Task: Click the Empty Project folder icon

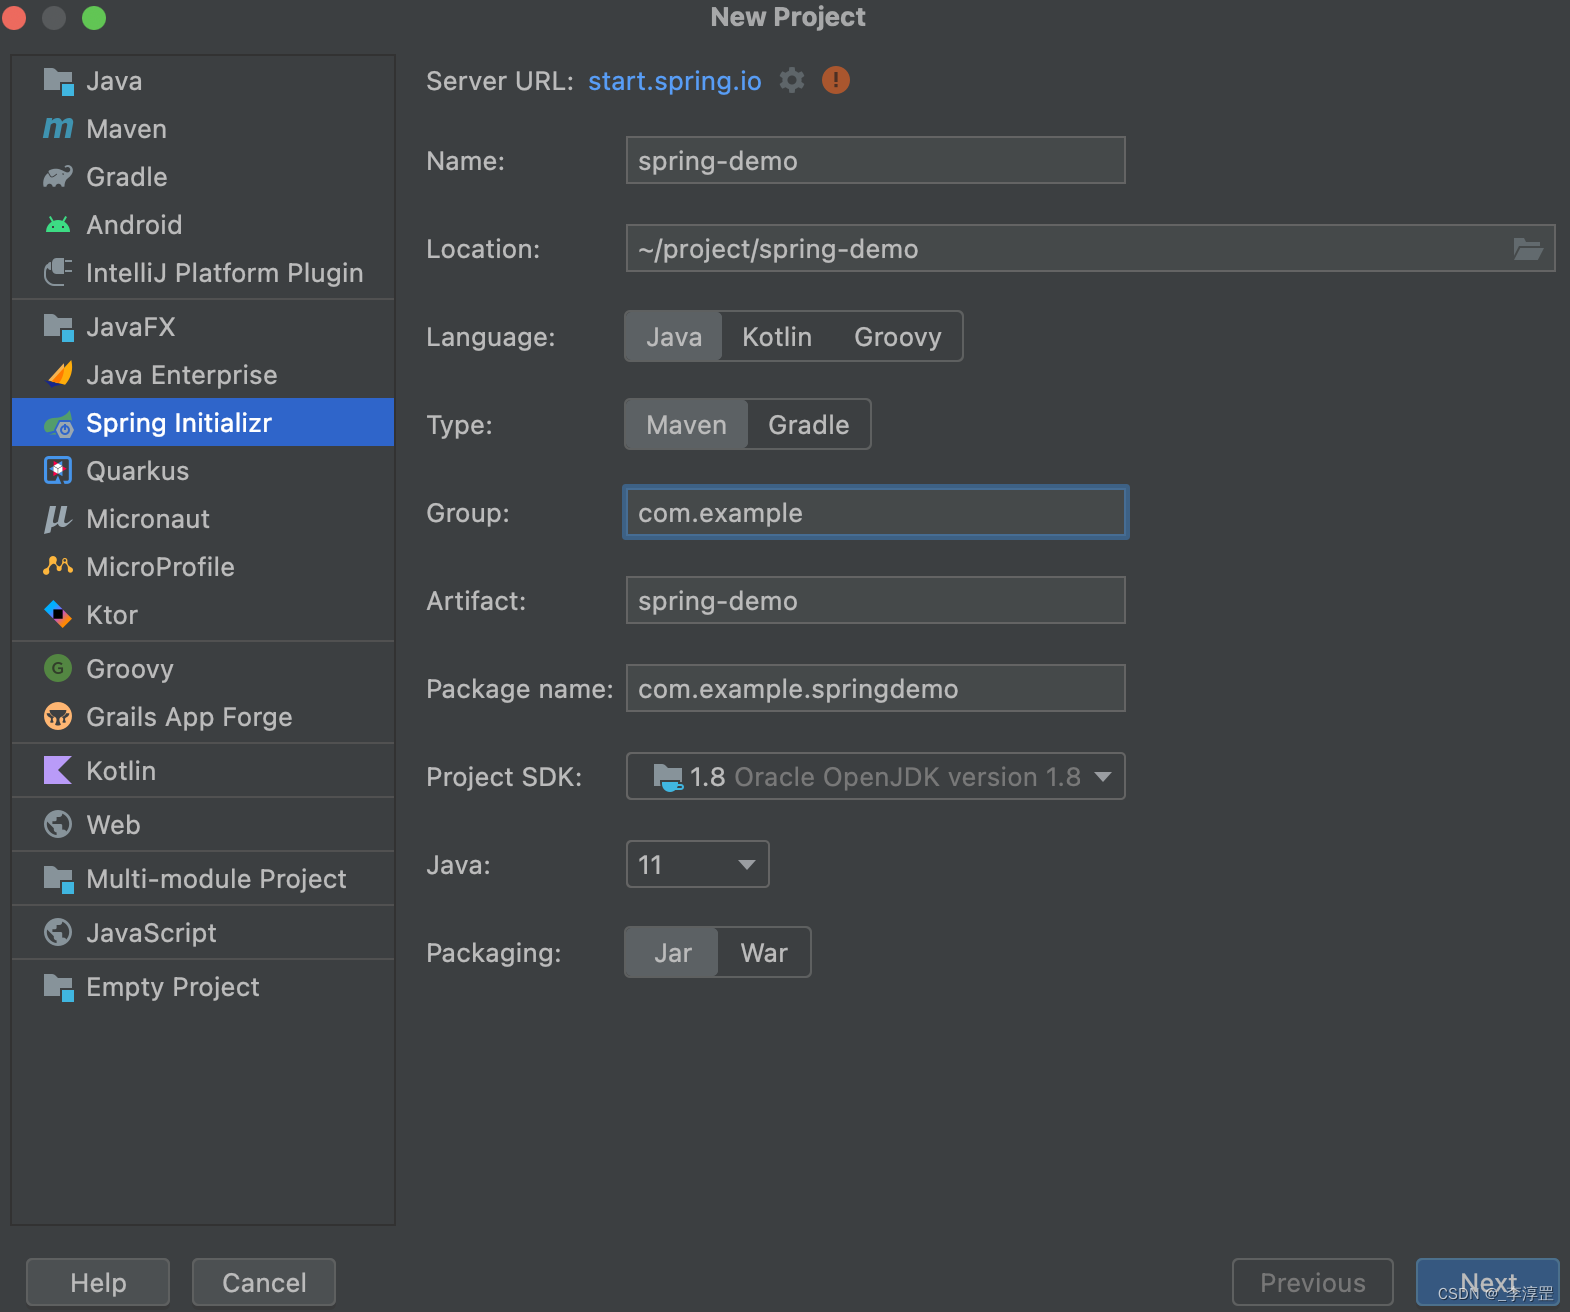Action: click(59, 987)
